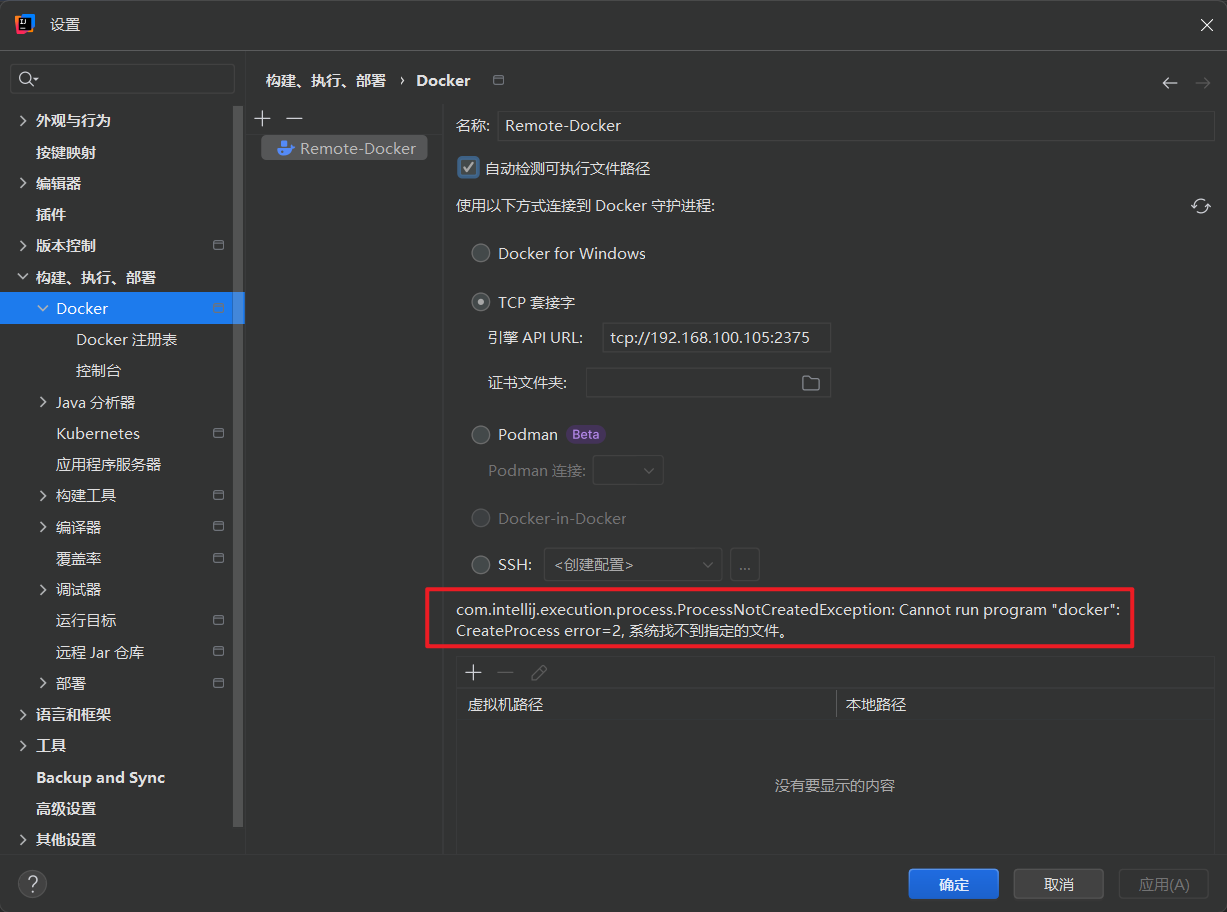Click the project icon next to 覆盖率
This screenshot has height=912, width=1227.
click(x=219, y=558)
